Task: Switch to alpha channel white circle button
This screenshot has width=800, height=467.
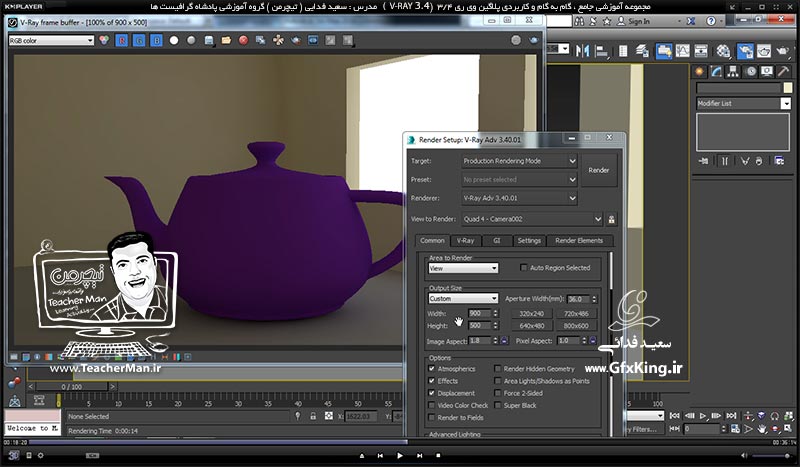Action: tap(174, 40)
